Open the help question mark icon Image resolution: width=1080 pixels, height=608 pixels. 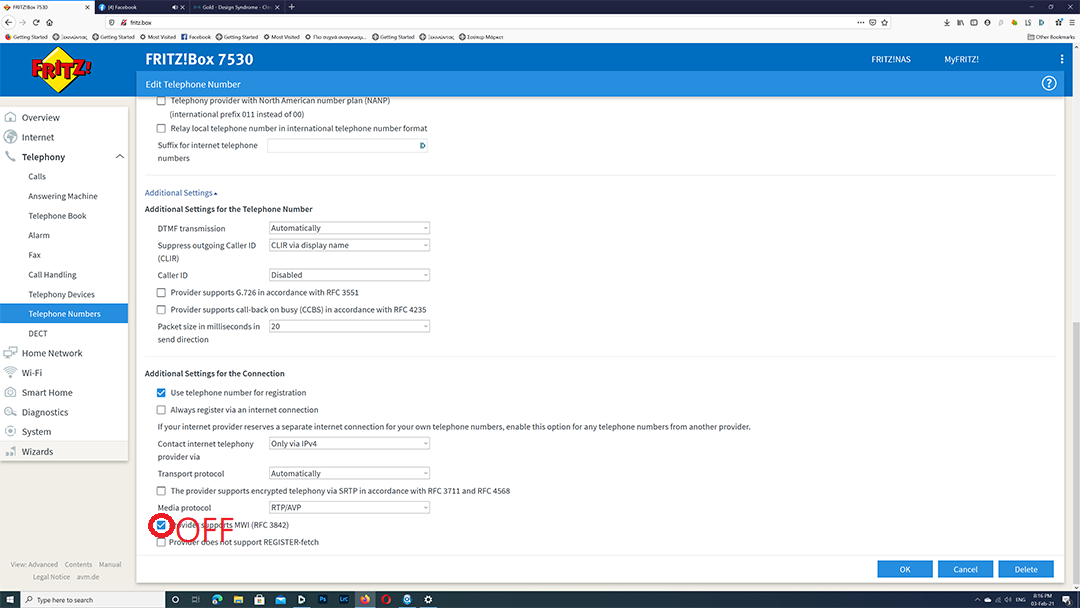click(x=1048, y=83)
